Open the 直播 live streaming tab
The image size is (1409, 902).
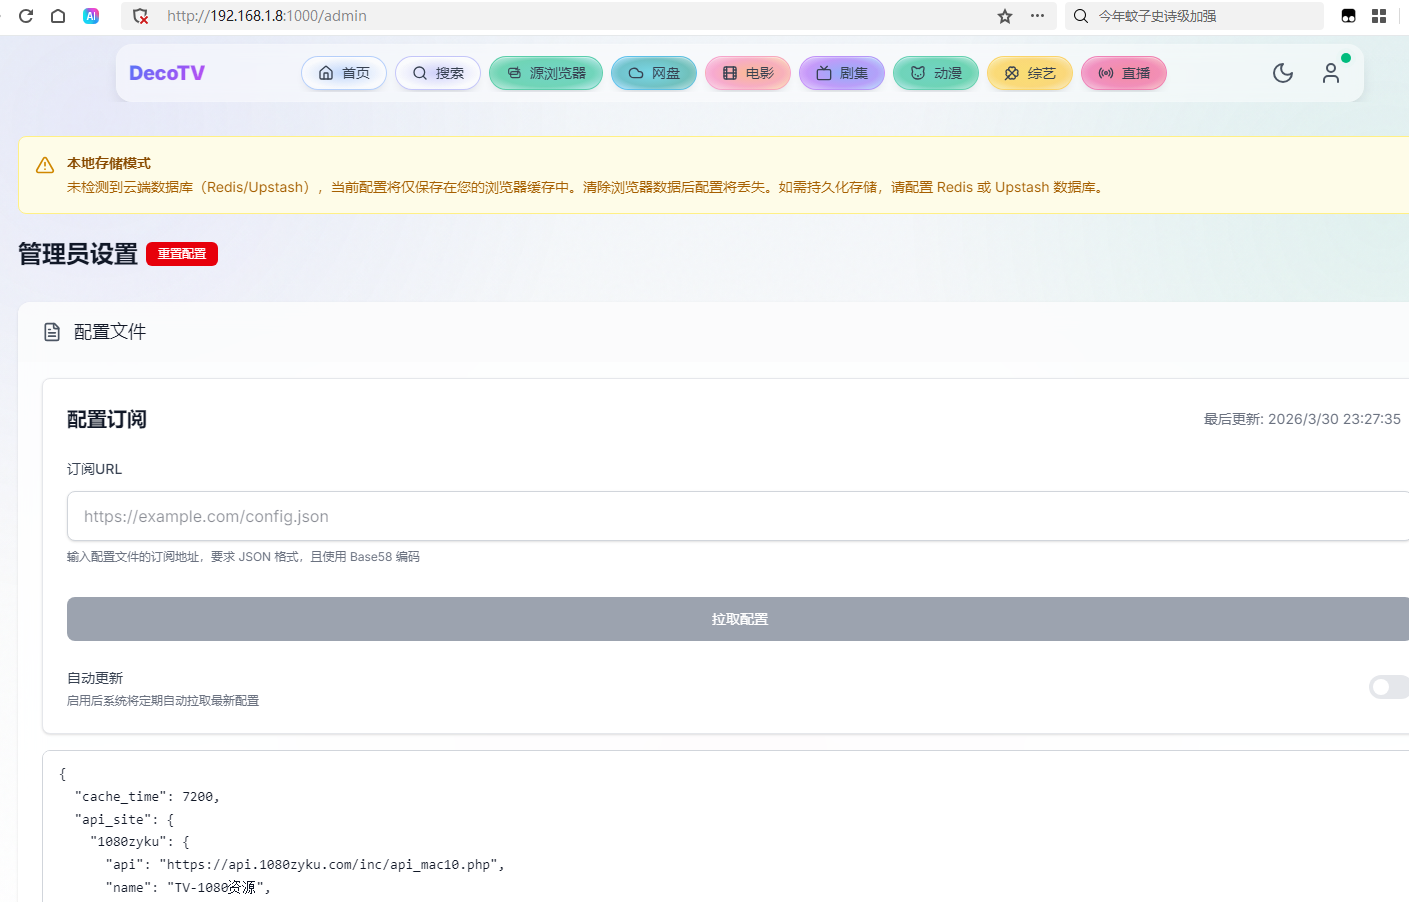tap(1124, 73)
